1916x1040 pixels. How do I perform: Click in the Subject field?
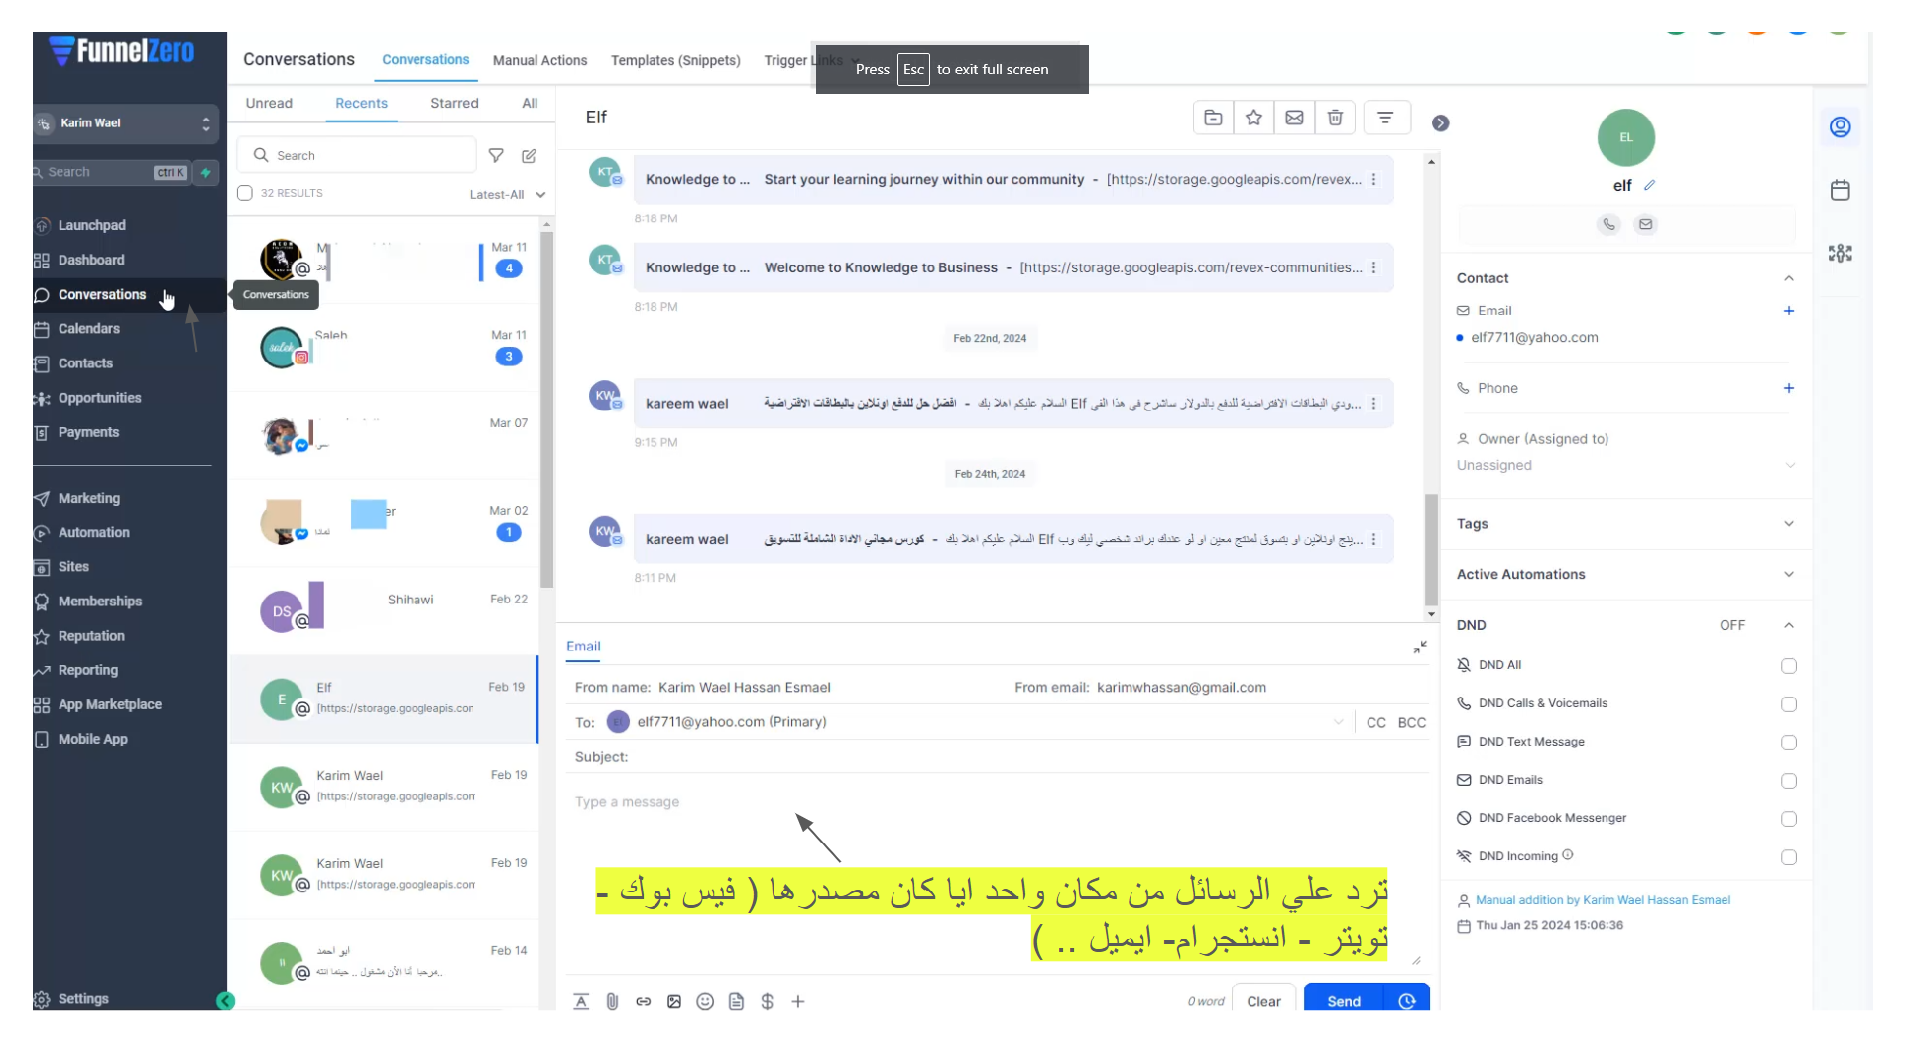[x=1000, y=757]
